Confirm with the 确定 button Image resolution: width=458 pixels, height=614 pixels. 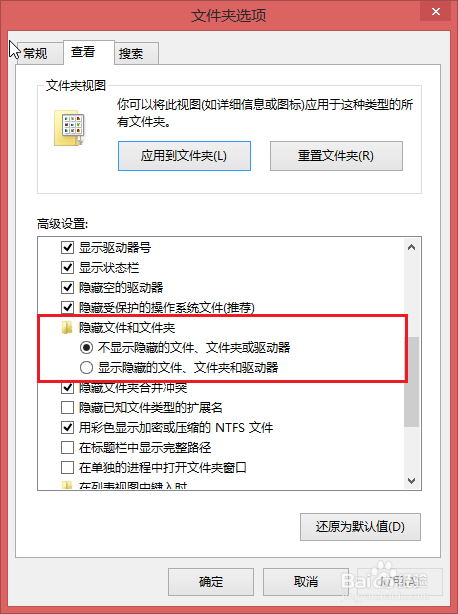point(211,581)
